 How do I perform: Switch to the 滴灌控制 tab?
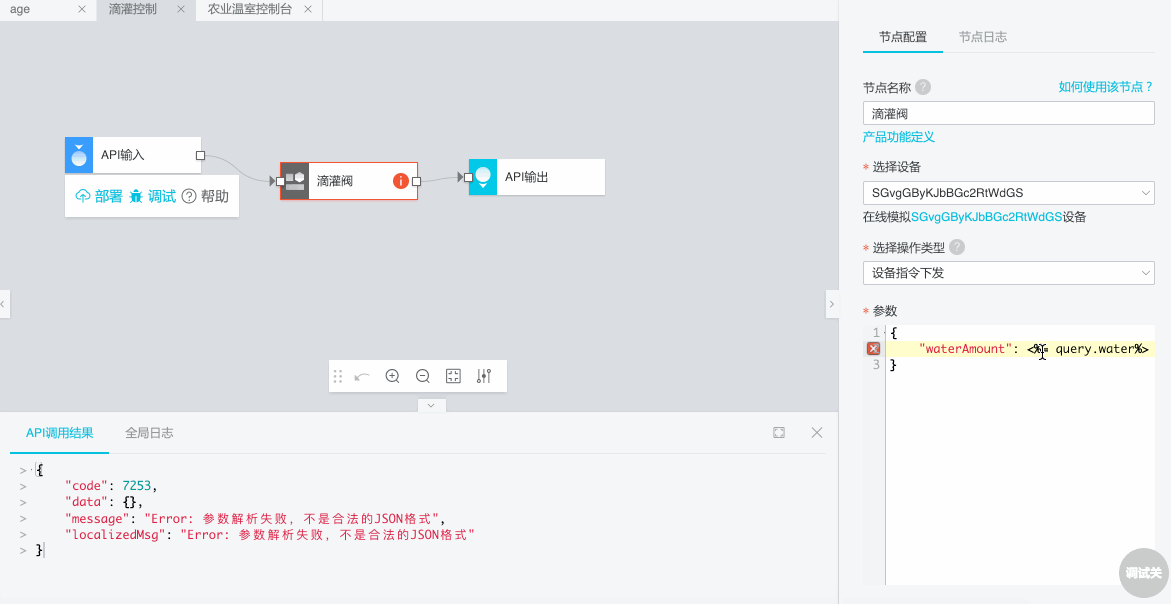133,10
